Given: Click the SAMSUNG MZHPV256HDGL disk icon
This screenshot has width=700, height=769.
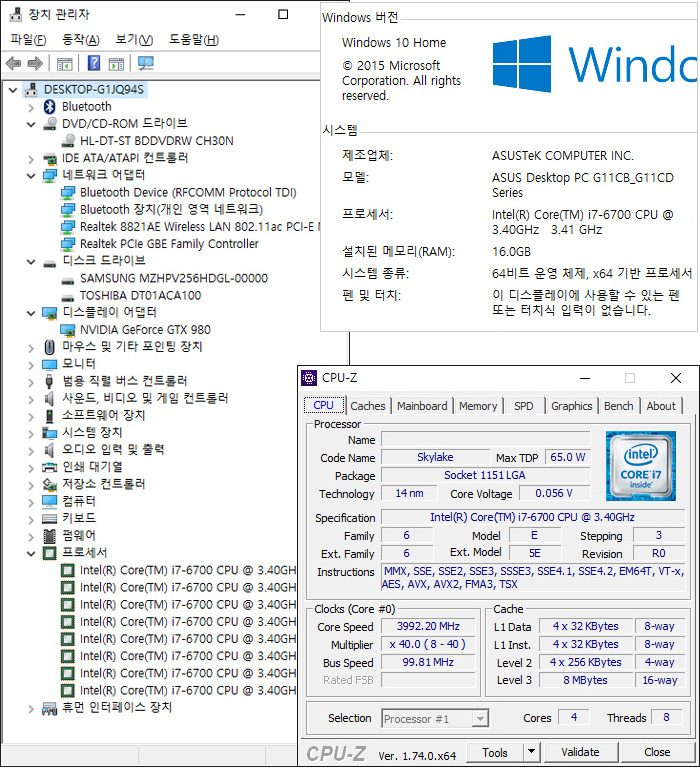Looking at the screenshot, I should click(68, 281).
